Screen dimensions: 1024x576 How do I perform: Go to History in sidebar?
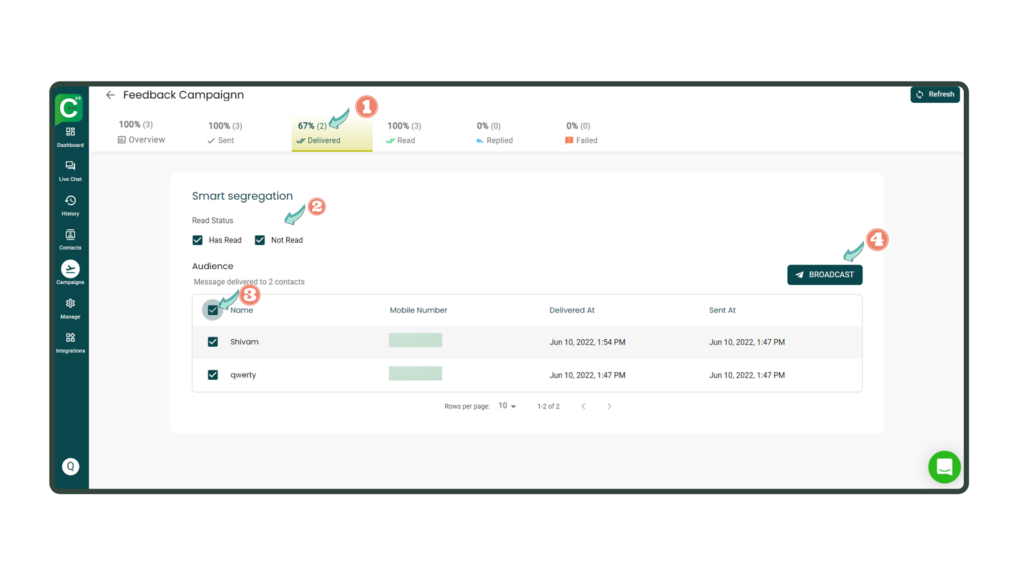pos(70,205)
